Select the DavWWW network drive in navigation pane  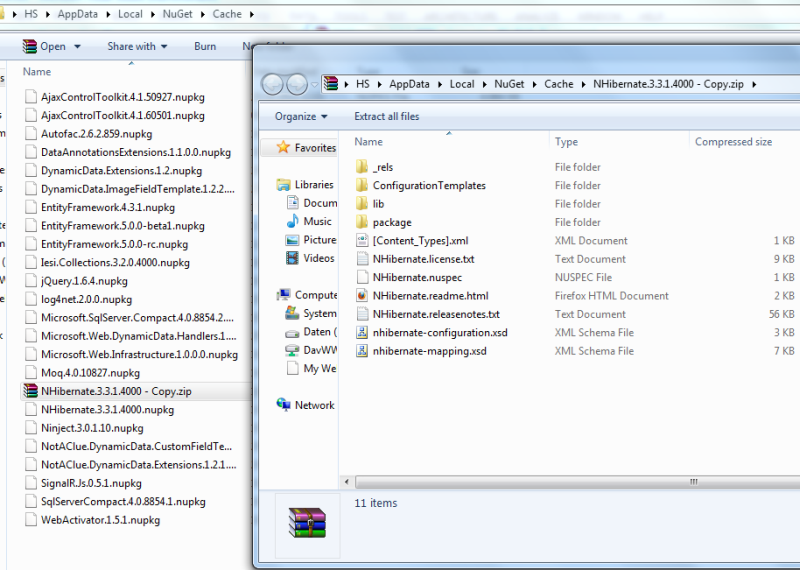pos(311,350)
